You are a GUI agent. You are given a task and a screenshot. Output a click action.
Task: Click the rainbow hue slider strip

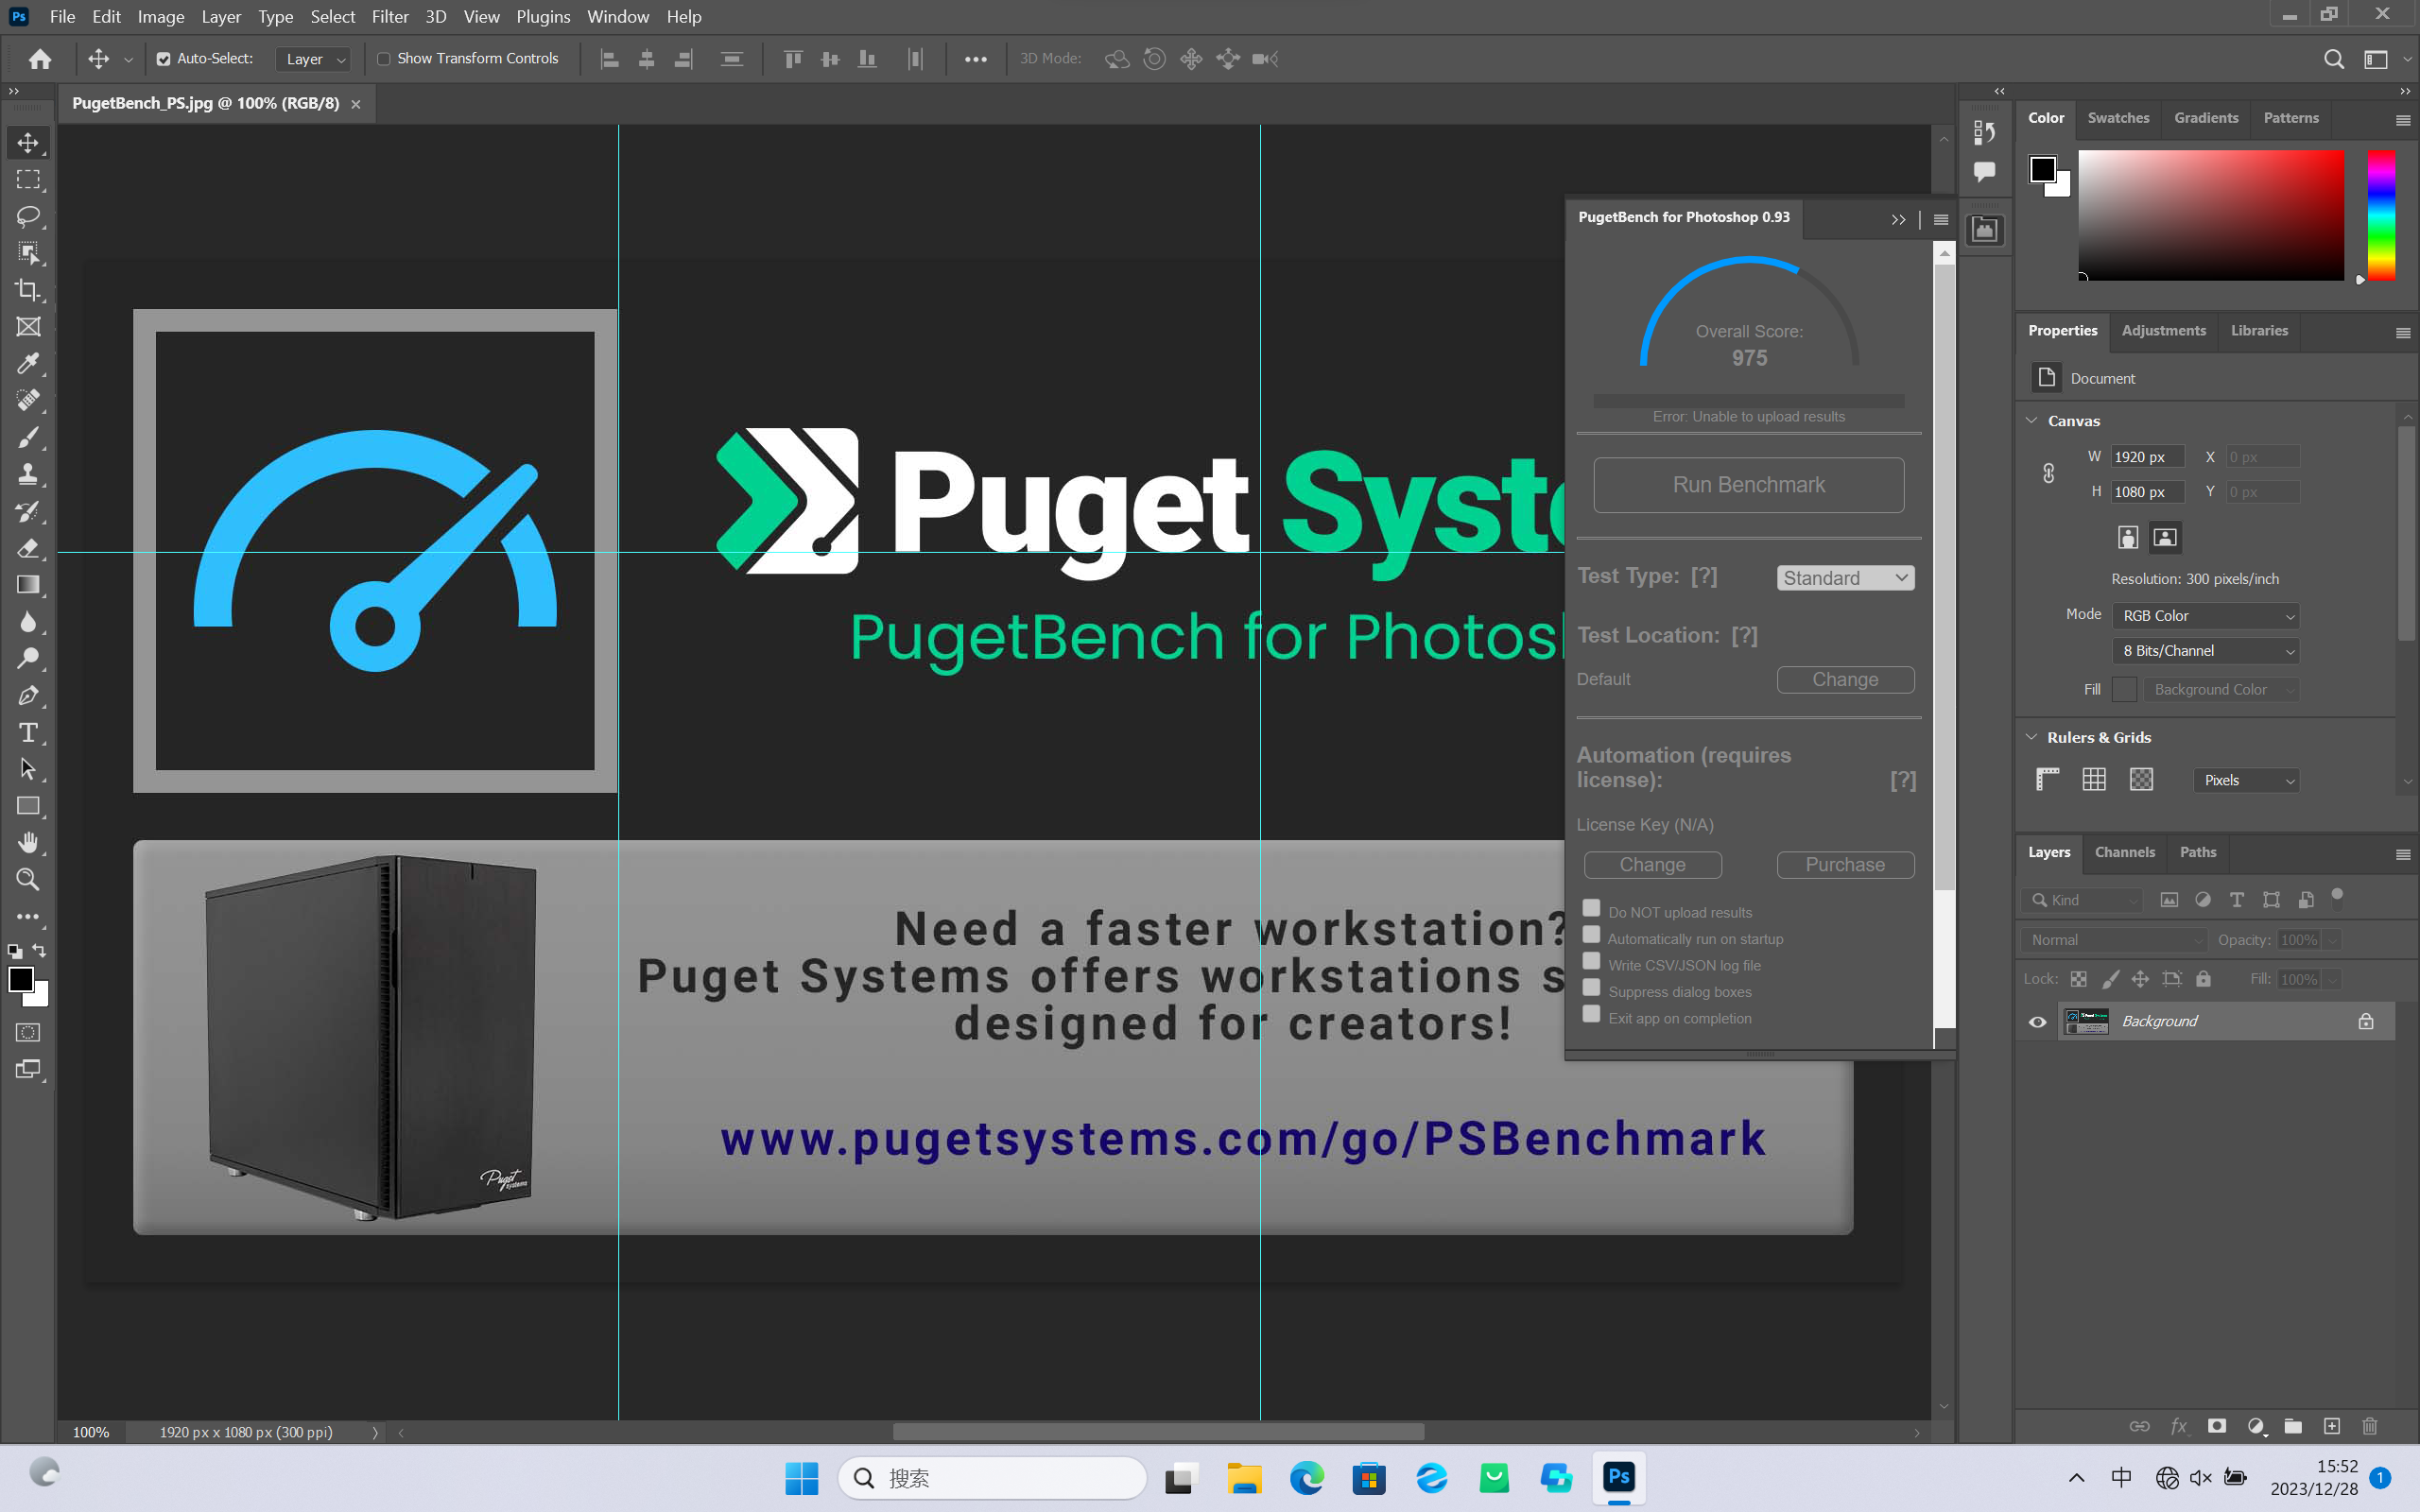point(2381,215)
